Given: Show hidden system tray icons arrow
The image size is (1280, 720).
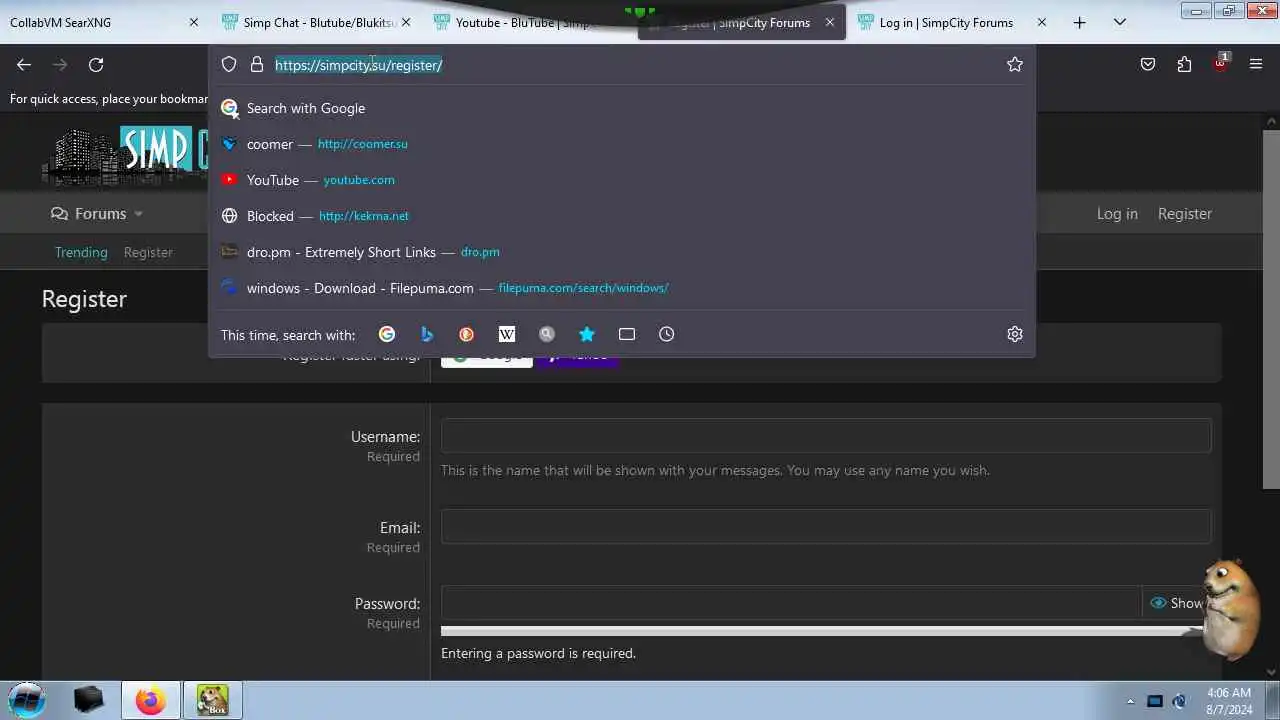Looking at the screenshot, I should (1130, 701).
